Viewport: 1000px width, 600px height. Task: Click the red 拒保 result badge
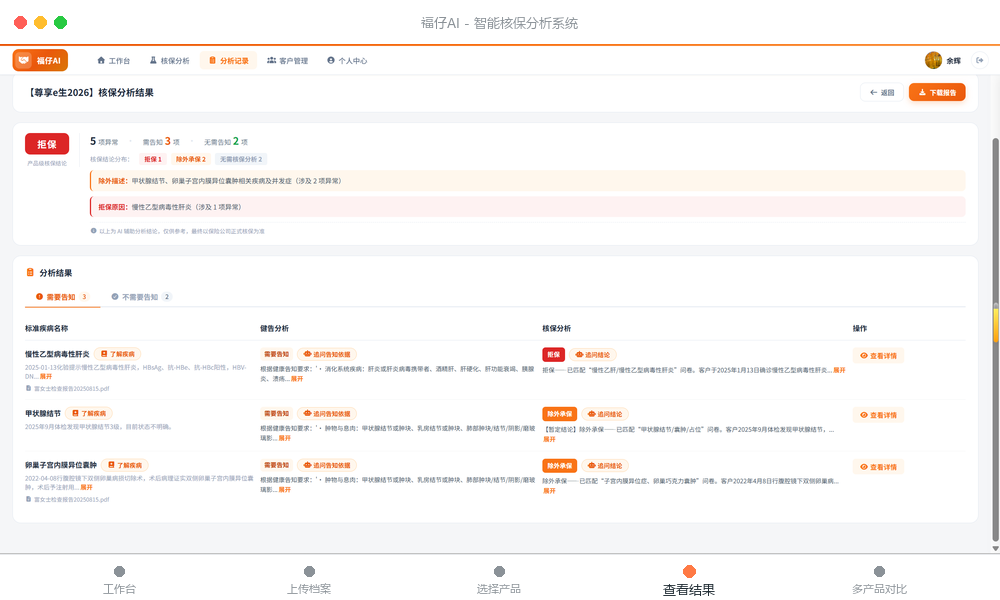click(x=47, y=144)
